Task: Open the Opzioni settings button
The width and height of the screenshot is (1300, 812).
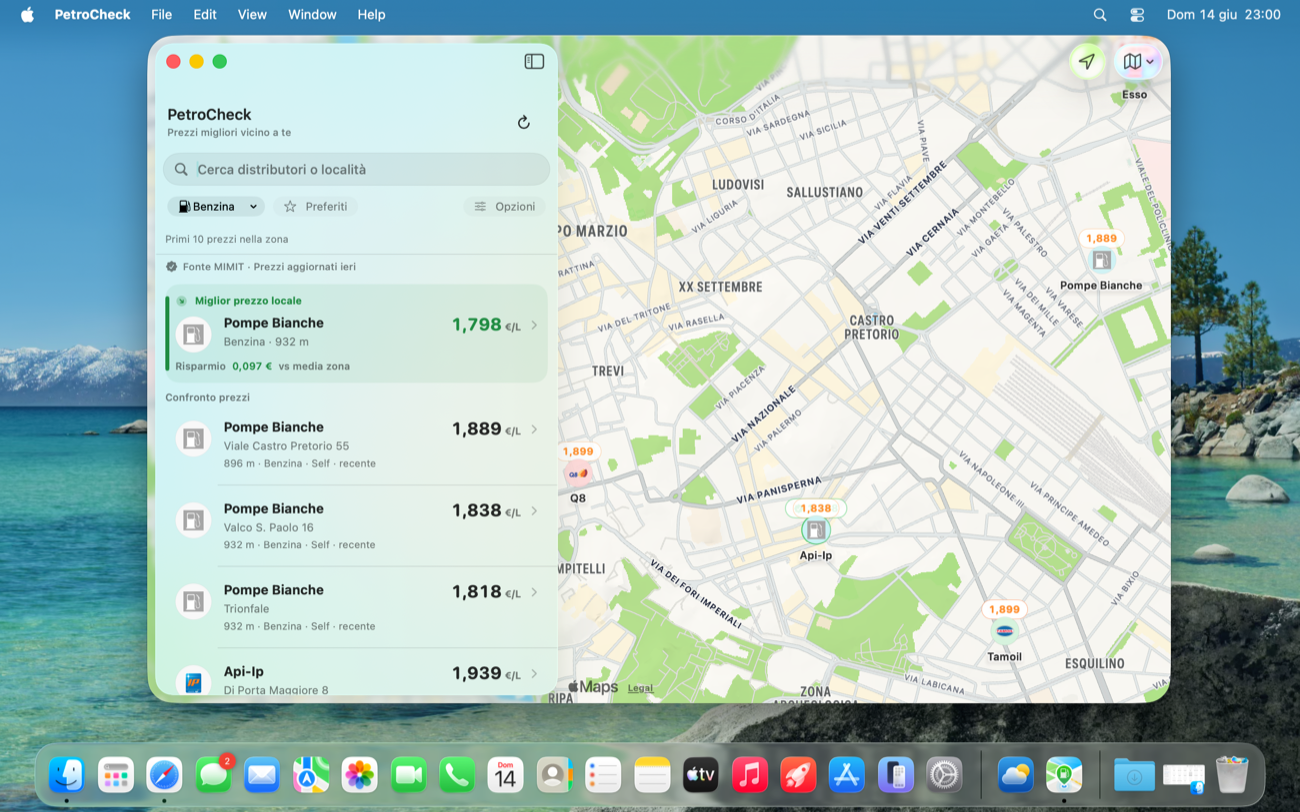Action: (x=505, y=206)
